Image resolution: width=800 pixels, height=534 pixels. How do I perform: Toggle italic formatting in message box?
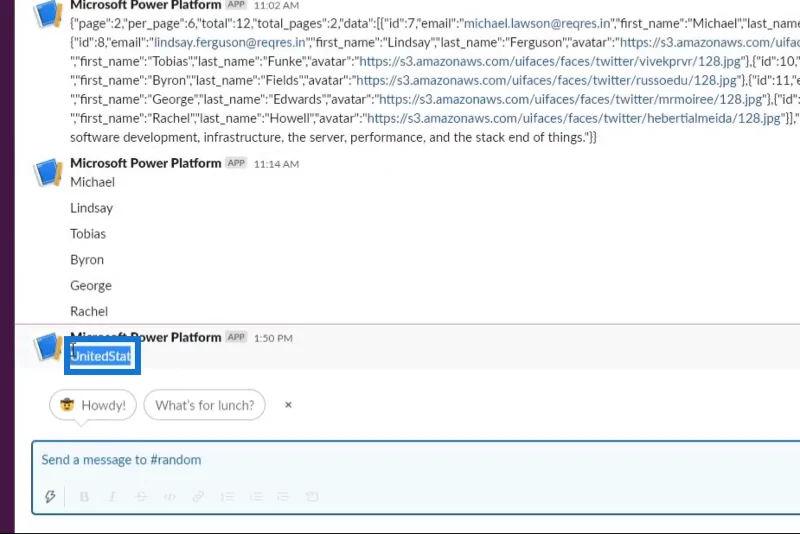112,496
